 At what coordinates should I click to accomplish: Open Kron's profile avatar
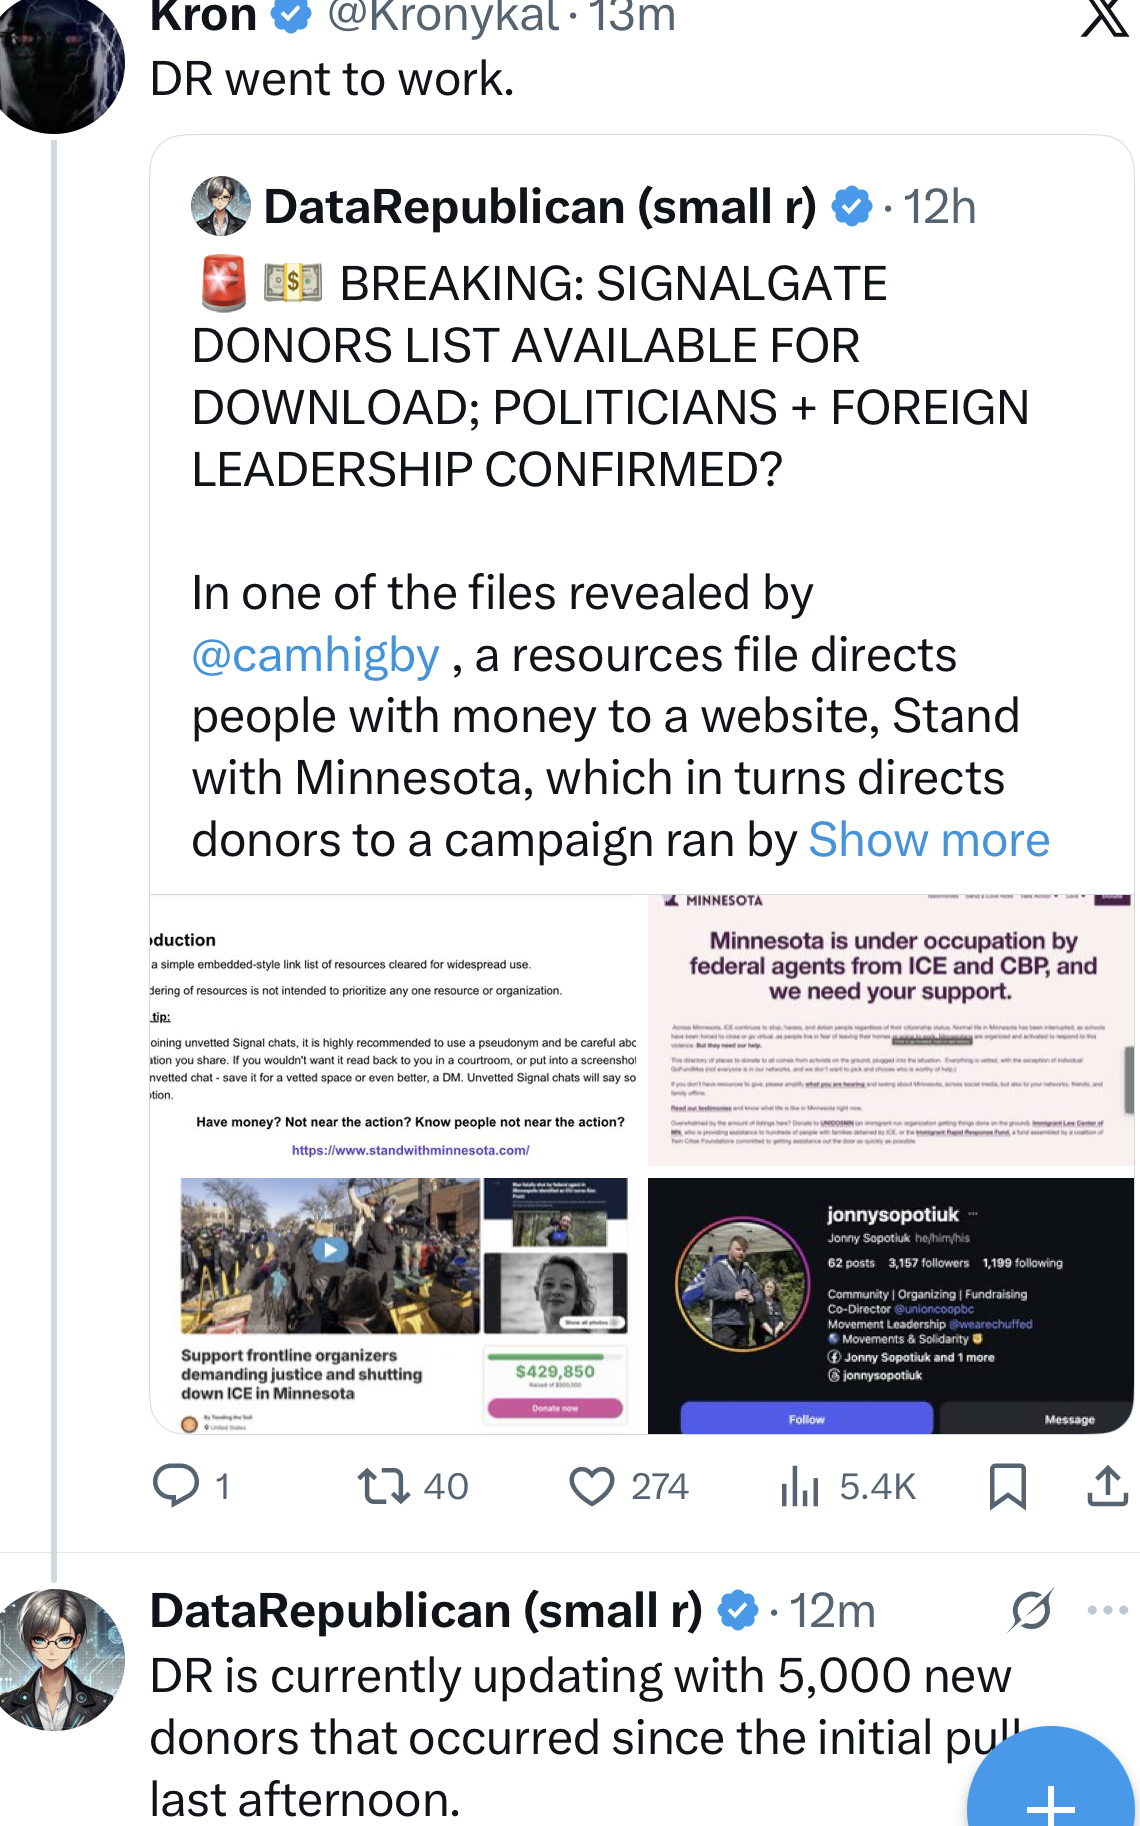pos(62,62)
